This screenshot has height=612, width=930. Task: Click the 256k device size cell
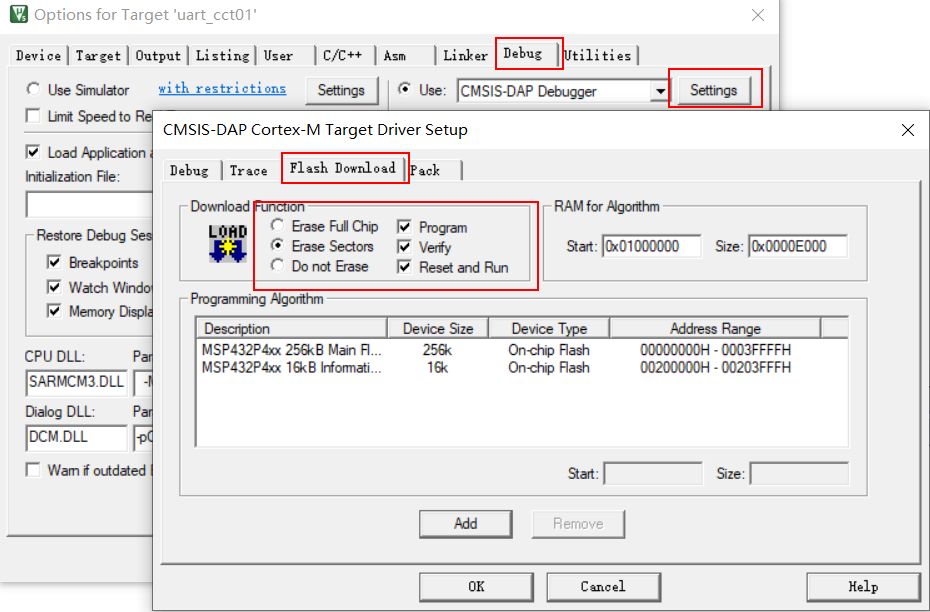[x=437, y=350]
